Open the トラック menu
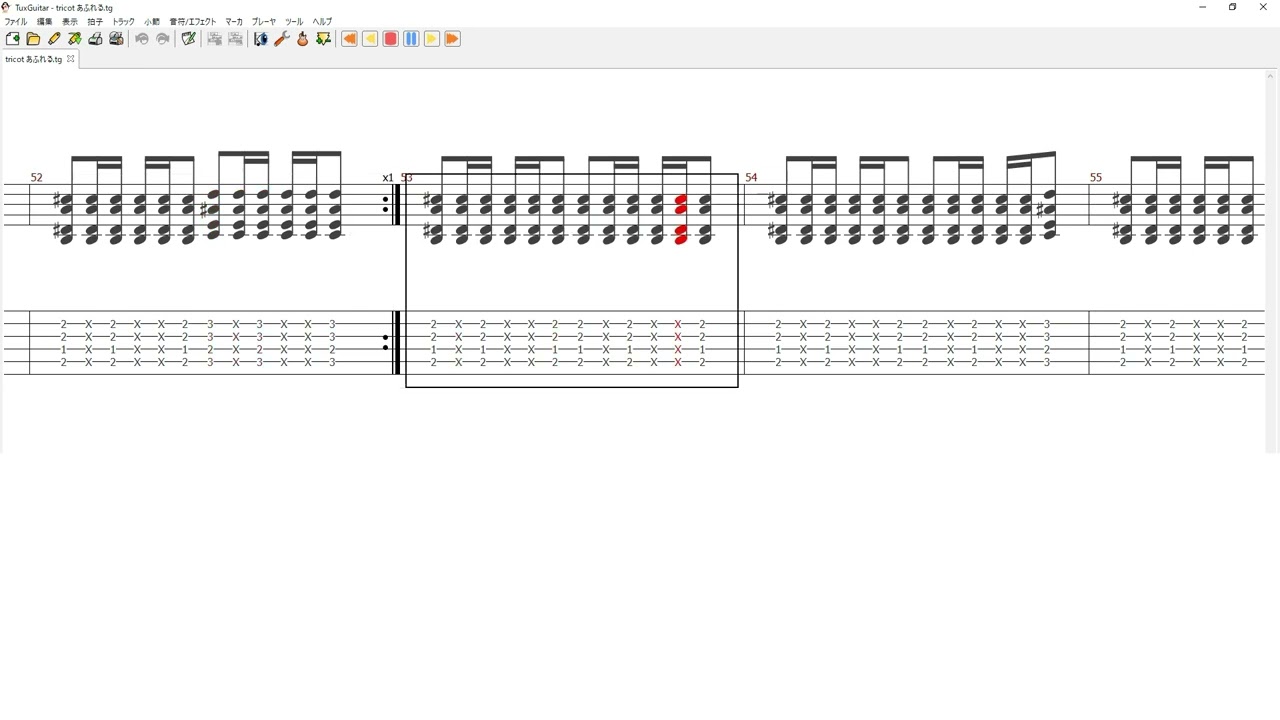1280x720 pixels. click(123, 21)
